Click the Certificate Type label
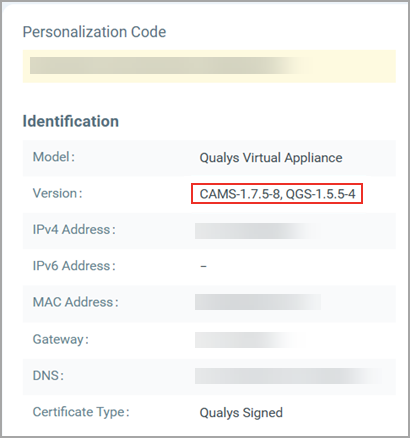The width and height of the screenshot is (410, 438). [x=81, y=412]
